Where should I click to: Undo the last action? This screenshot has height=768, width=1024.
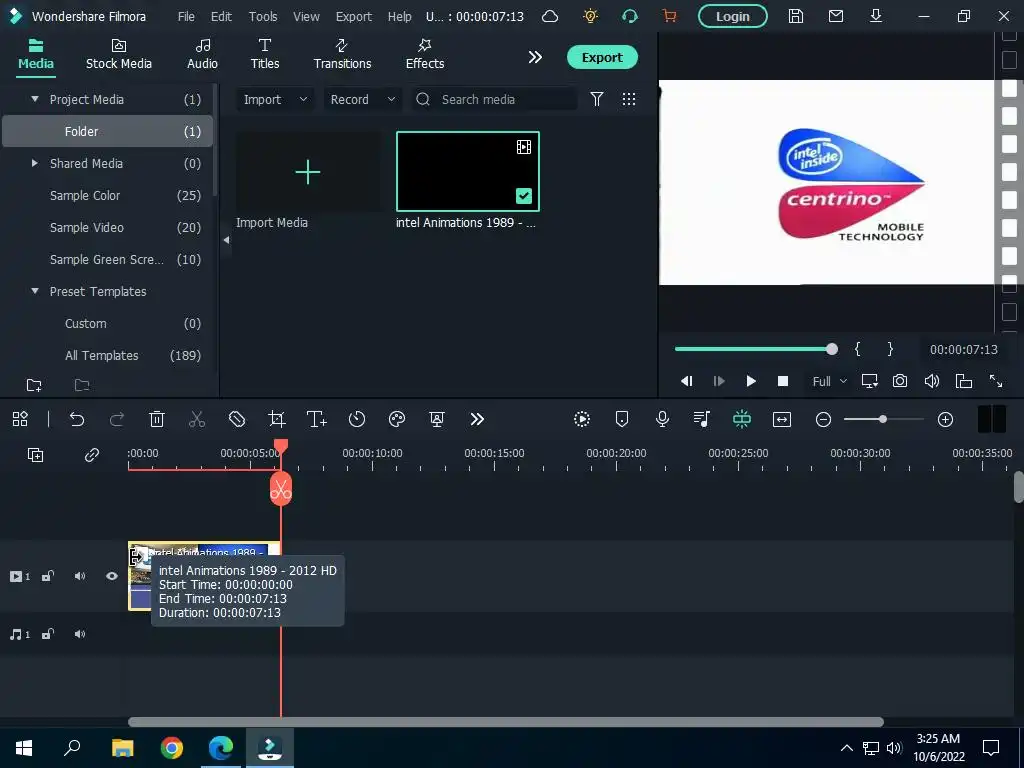coord(77,419)
